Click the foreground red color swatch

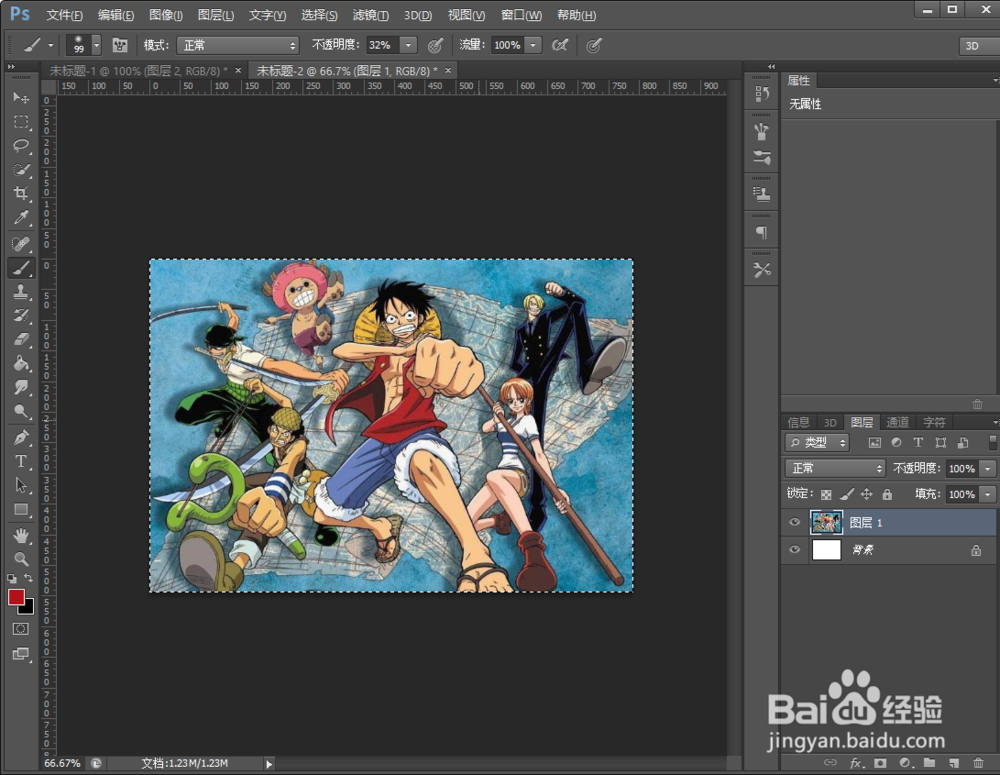[x=15, y=596]
